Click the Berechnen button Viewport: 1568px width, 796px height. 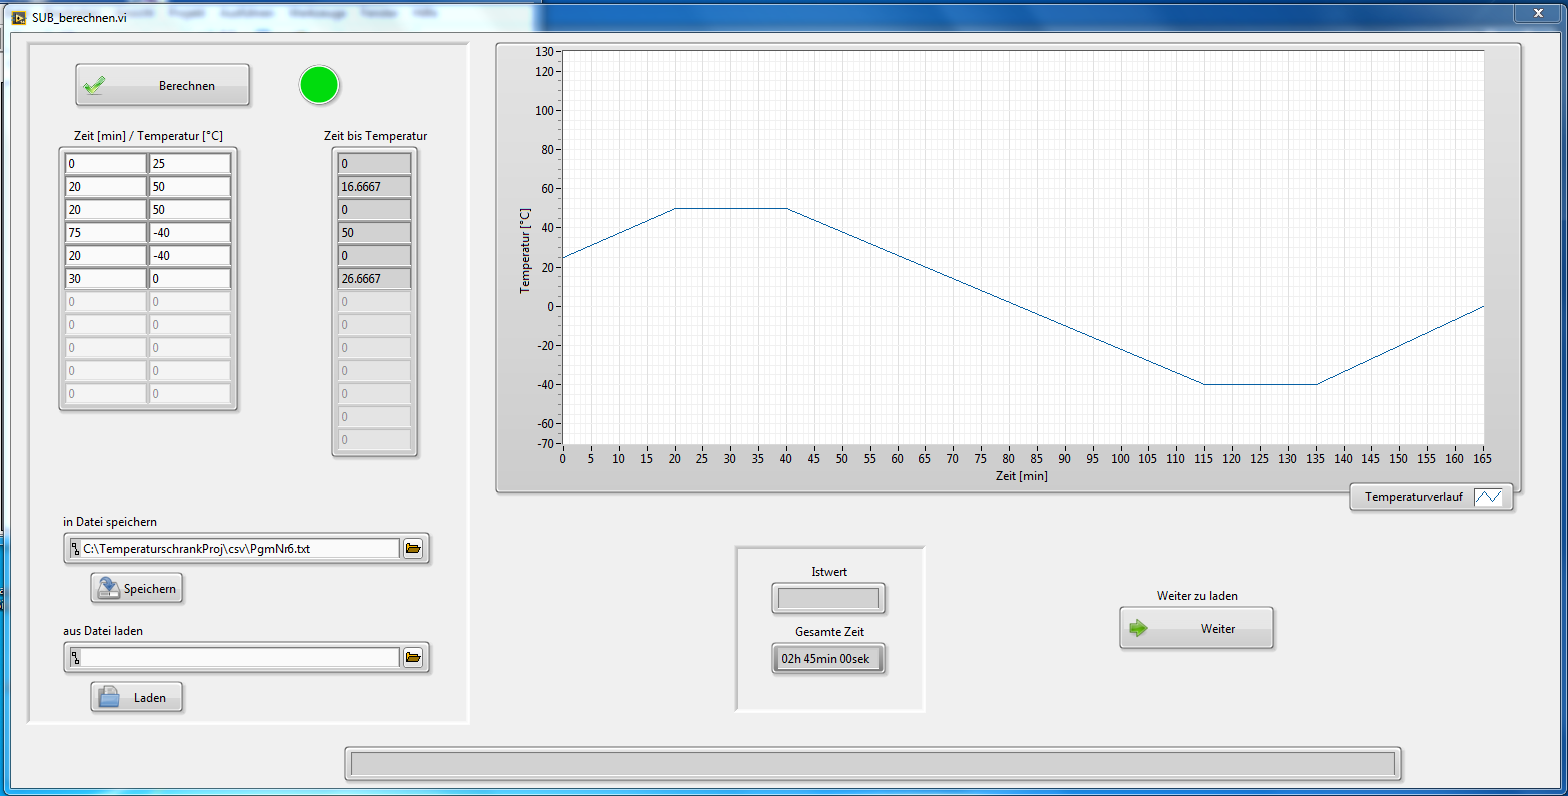click(163, 85)
